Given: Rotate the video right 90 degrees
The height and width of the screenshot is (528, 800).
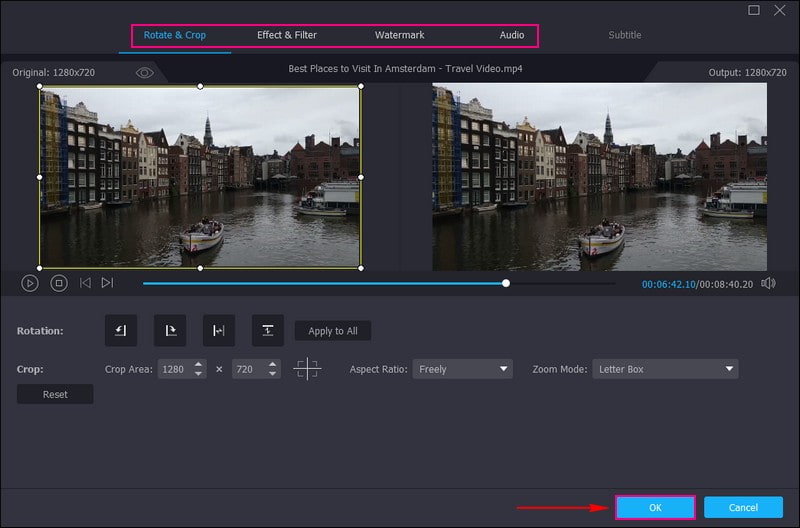Looking at the screenshot, I should point(169,331).
